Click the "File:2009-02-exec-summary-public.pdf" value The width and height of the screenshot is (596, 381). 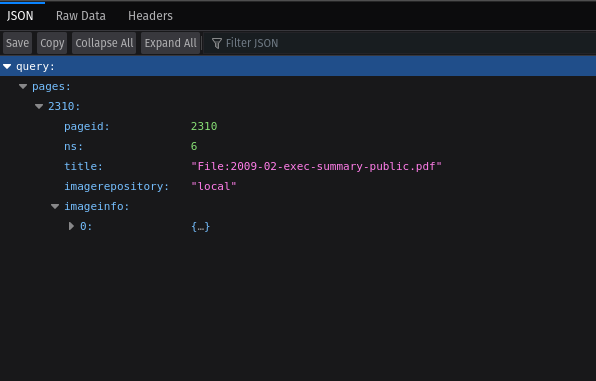(316, 167)
